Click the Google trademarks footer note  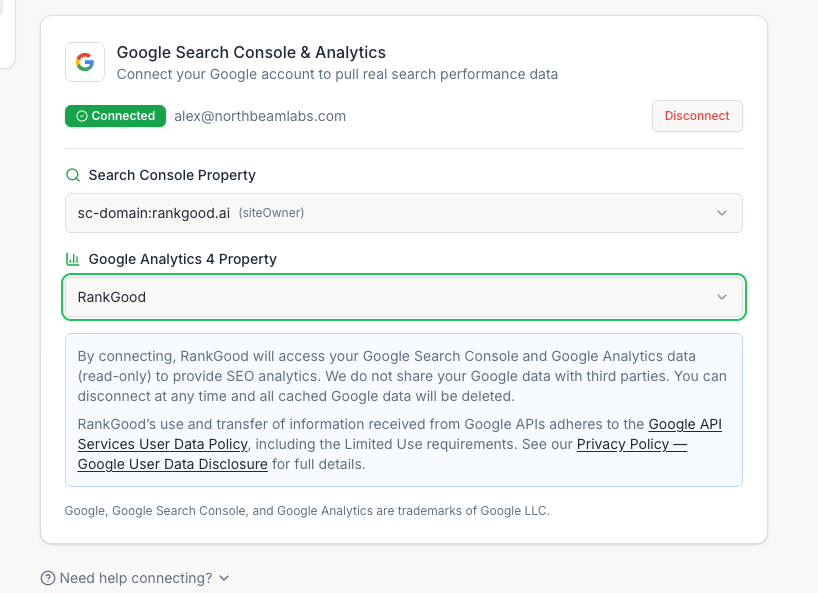coord(307,511)
